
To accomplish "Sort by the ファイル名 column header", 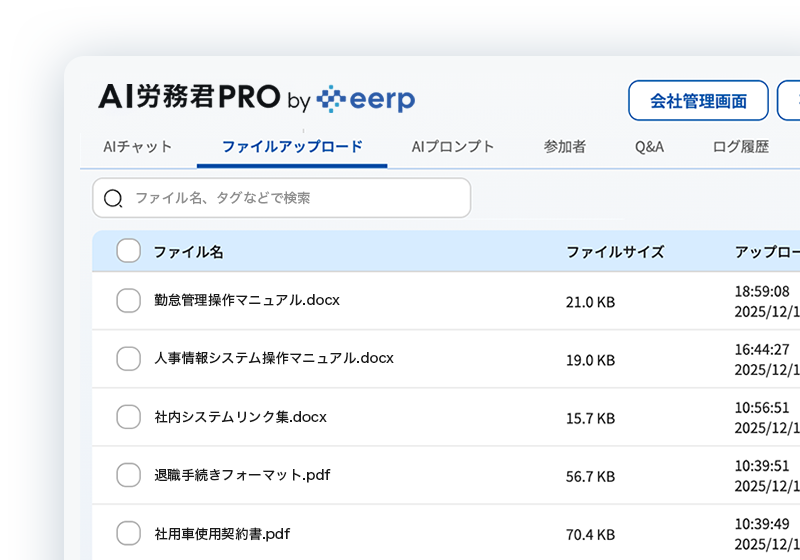I will click(188, 252).
